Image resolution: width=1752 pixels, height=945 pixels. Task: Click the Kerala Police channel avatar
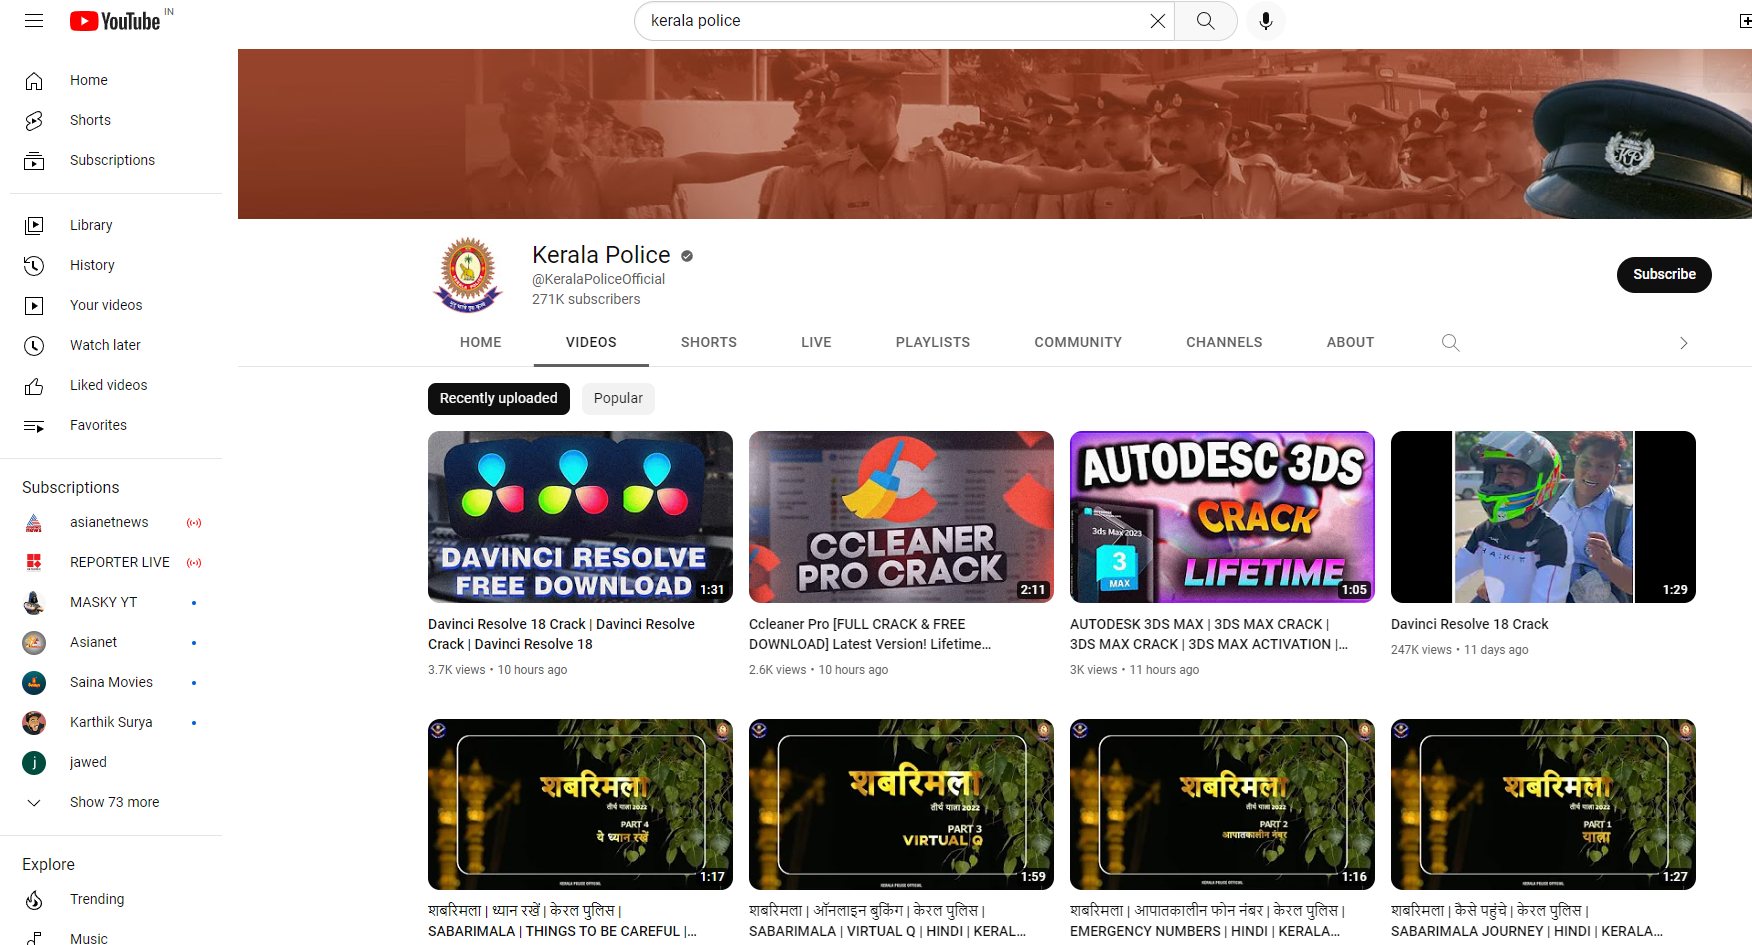point(468,275)
